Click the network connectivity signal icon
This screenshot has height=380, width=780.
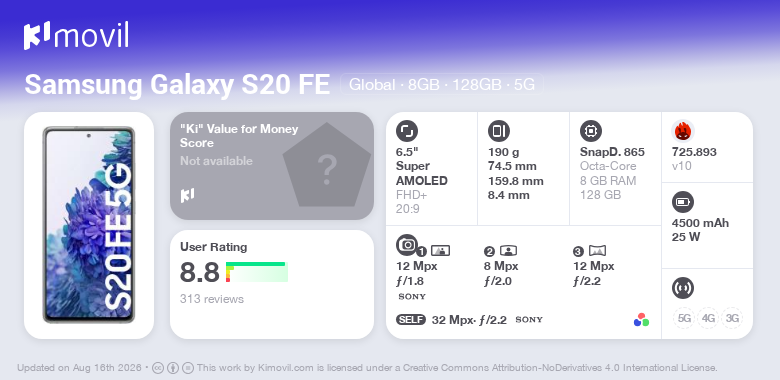tap(683, 287)
